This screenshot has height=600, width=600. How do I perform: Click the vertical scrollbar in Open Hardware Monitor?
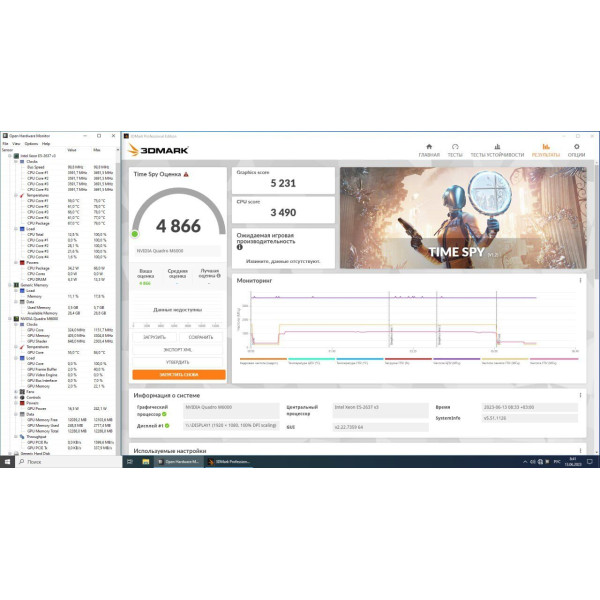[118, 301]
